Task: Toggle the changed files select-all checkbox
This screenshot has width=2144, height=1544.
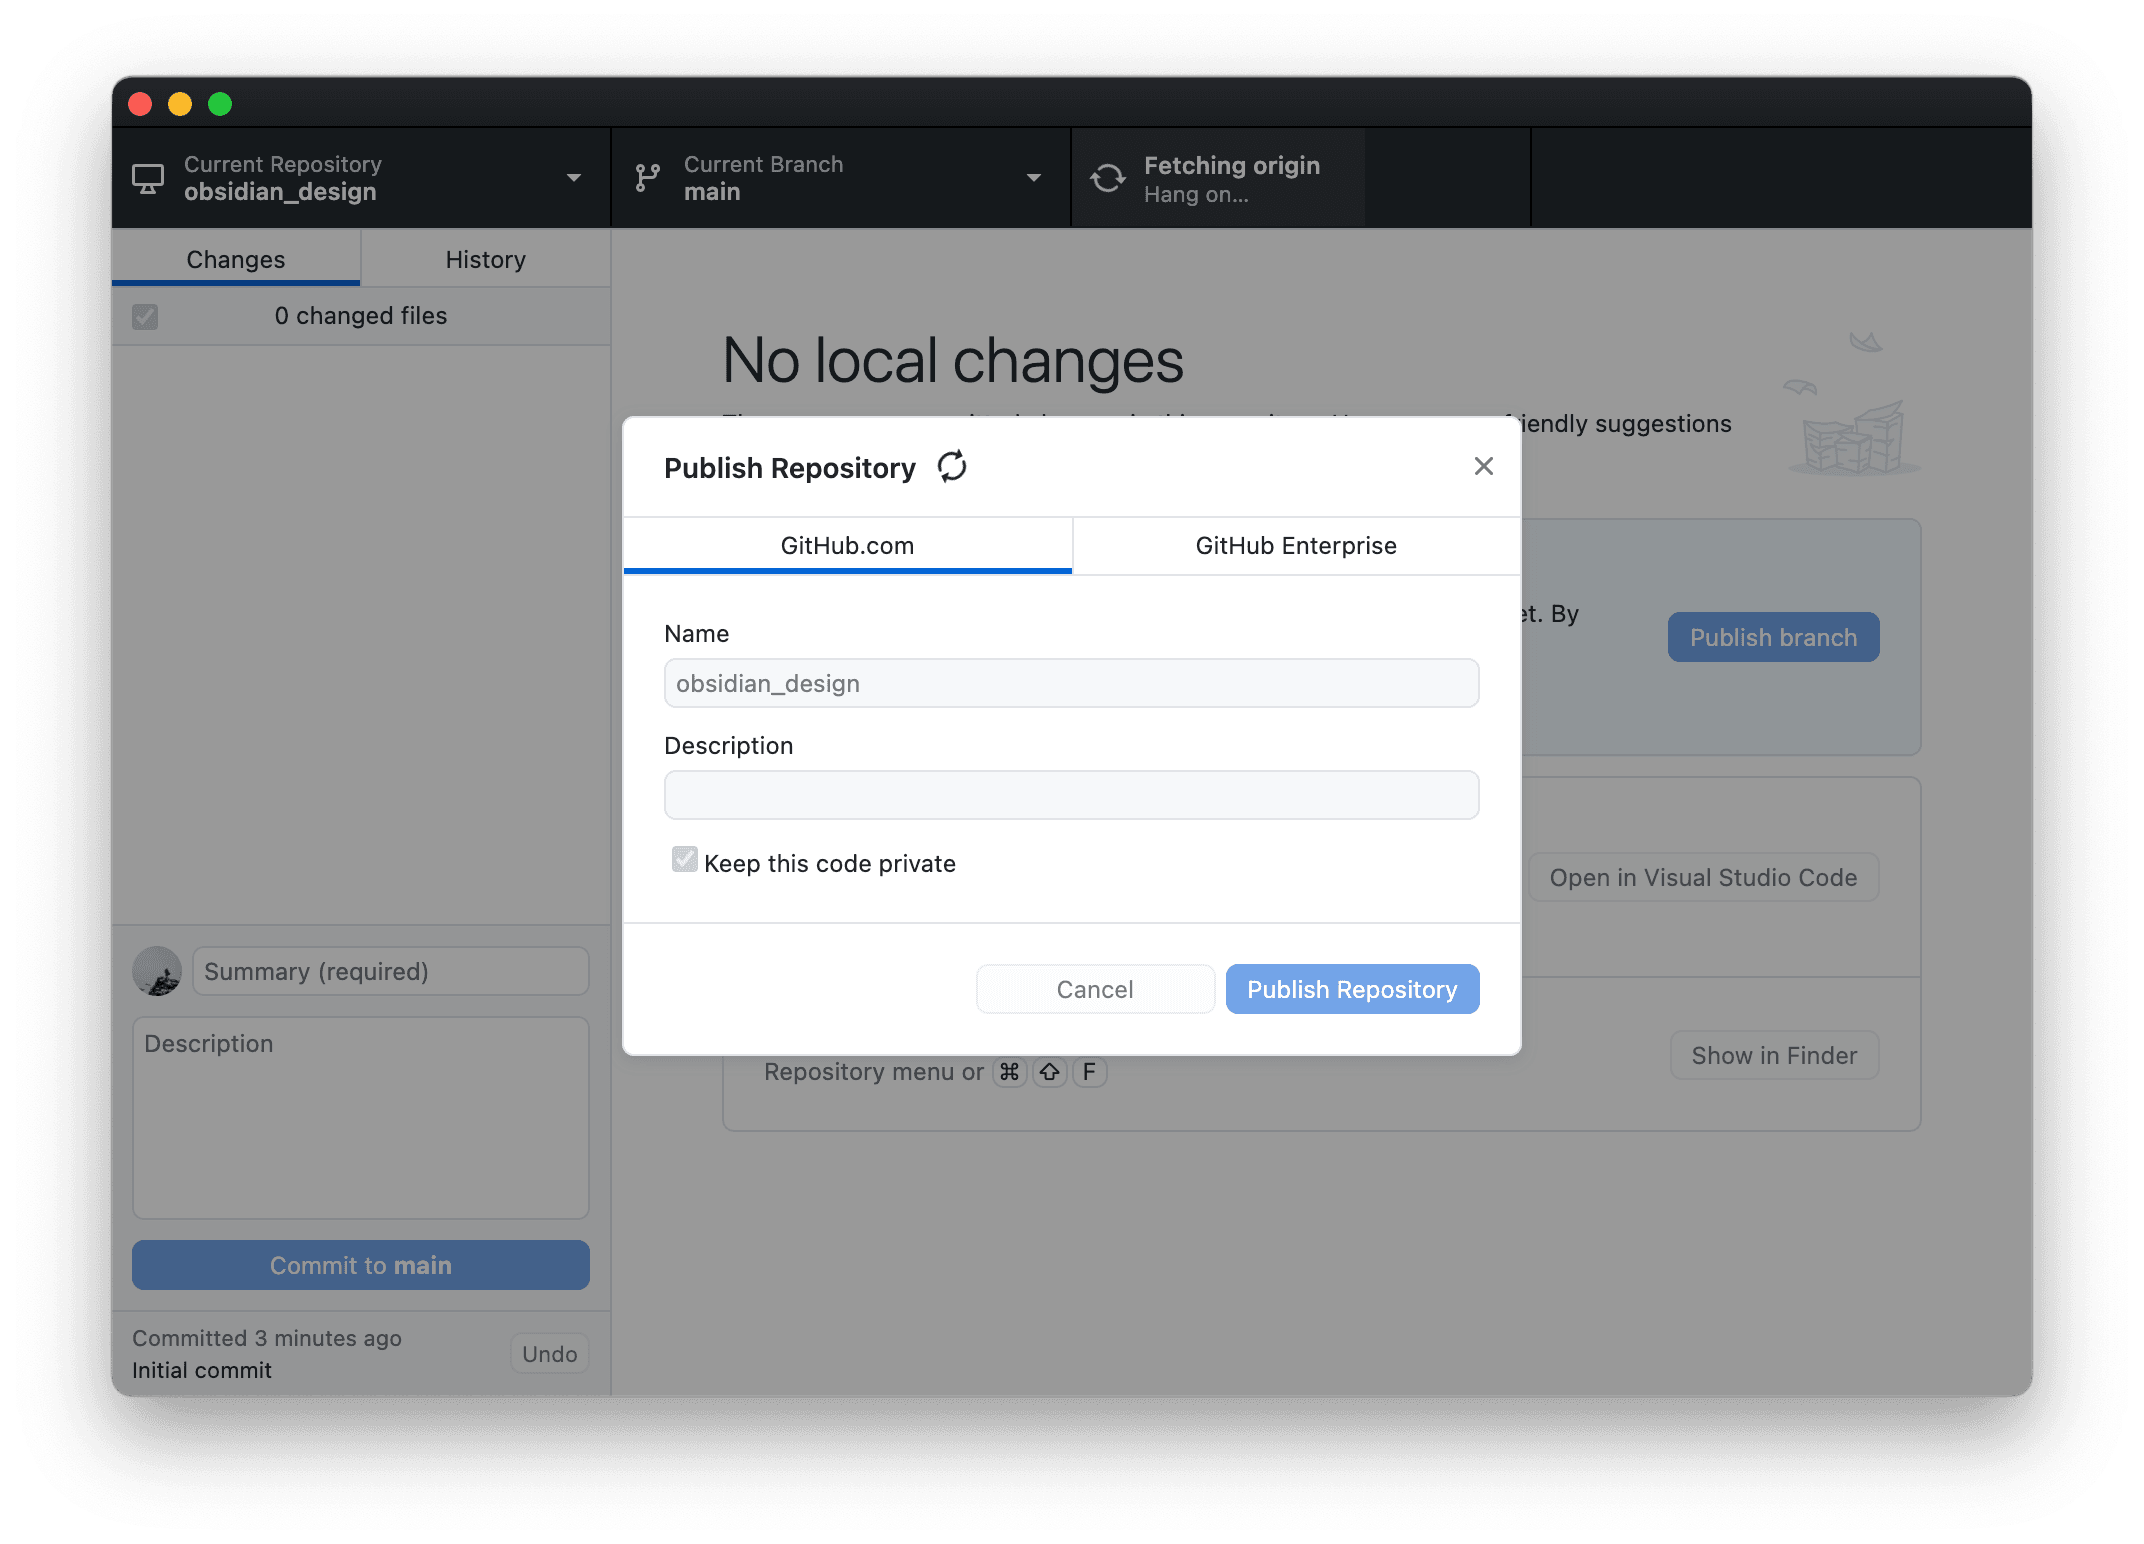Action: coord(145,317)
